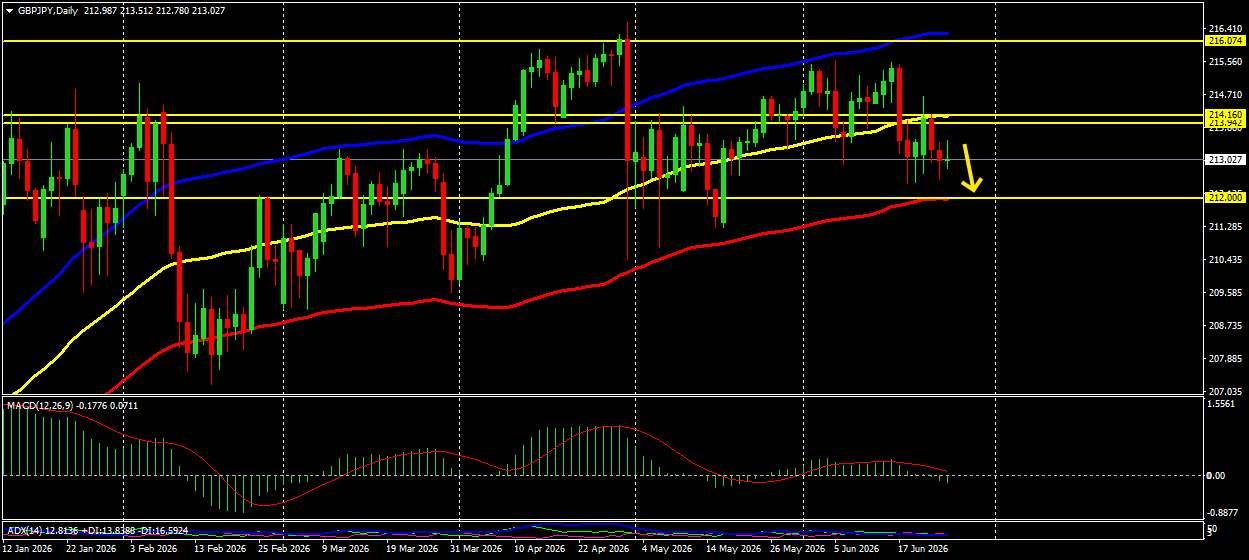
Task: Click the 22 Jan 2026 date label
Action: coord(90,549)
